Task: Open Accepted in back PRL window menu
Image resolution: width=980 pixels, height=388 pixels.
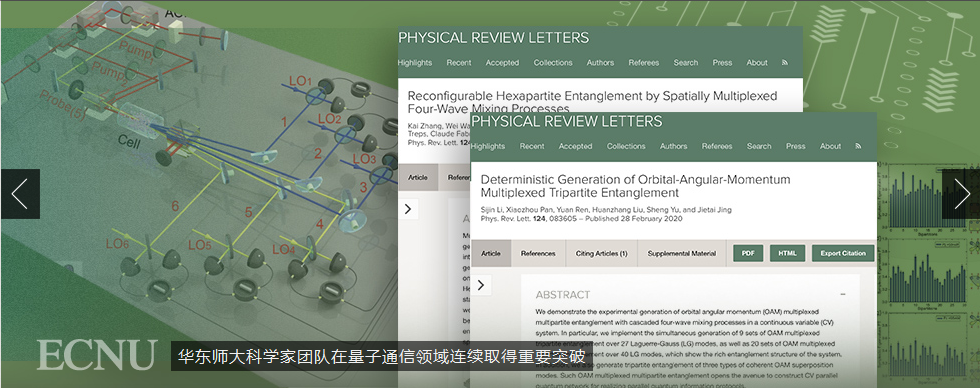Action: 502,62
